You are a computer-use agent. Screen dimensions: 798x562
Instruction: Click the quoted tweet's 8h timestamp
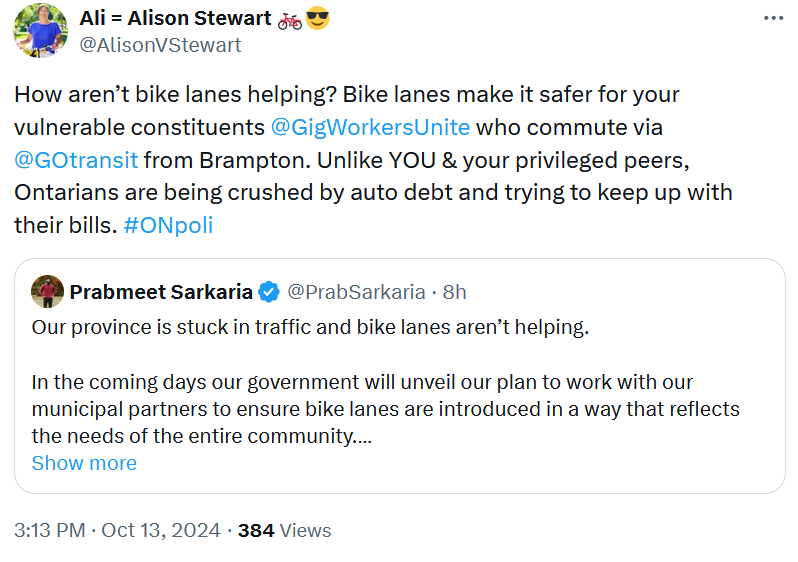click(x=455, y=292)
